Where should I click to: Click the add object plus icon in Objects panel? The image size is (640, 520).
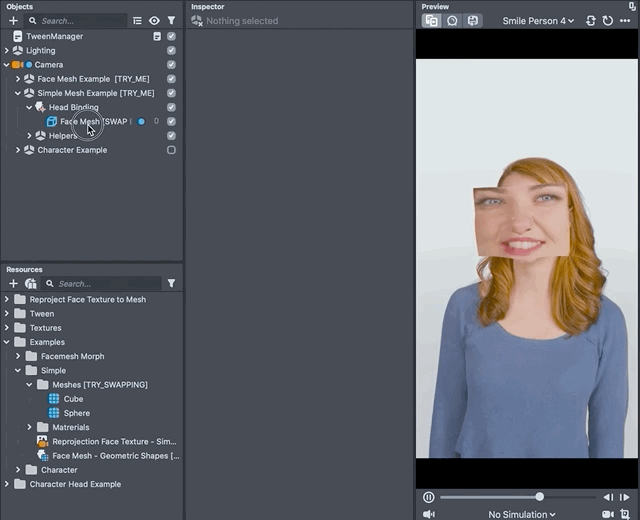click(13, 20)
